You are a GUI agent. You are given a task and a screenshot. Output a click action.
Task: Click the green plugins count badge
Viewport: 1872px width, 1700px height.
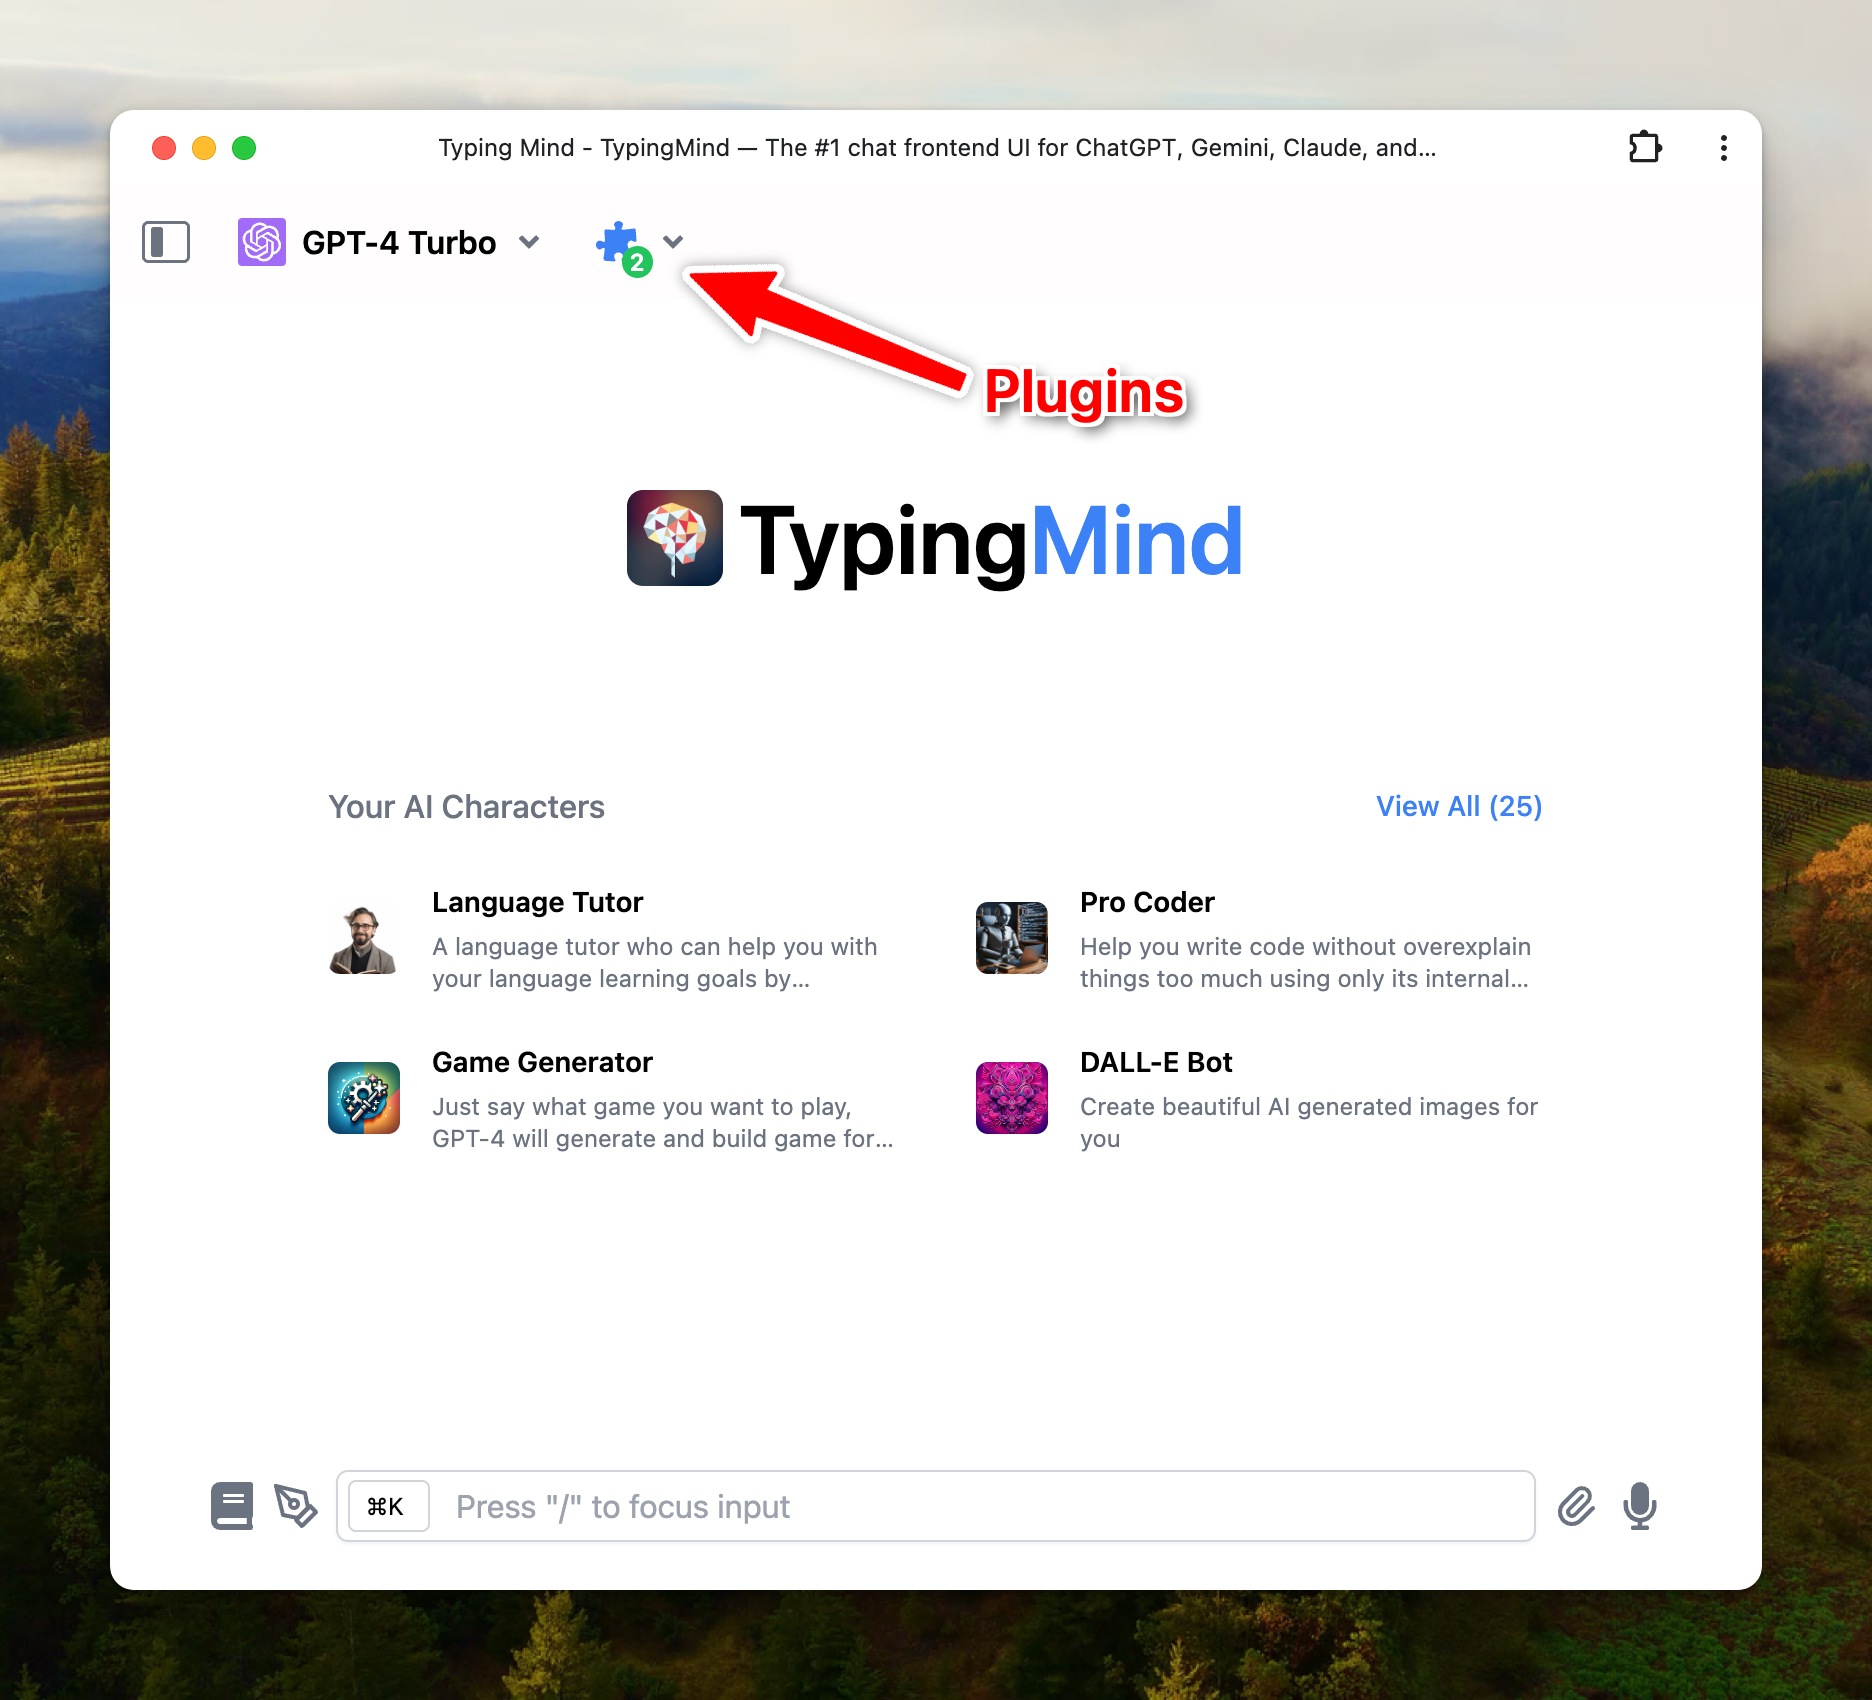coord(637,263)
